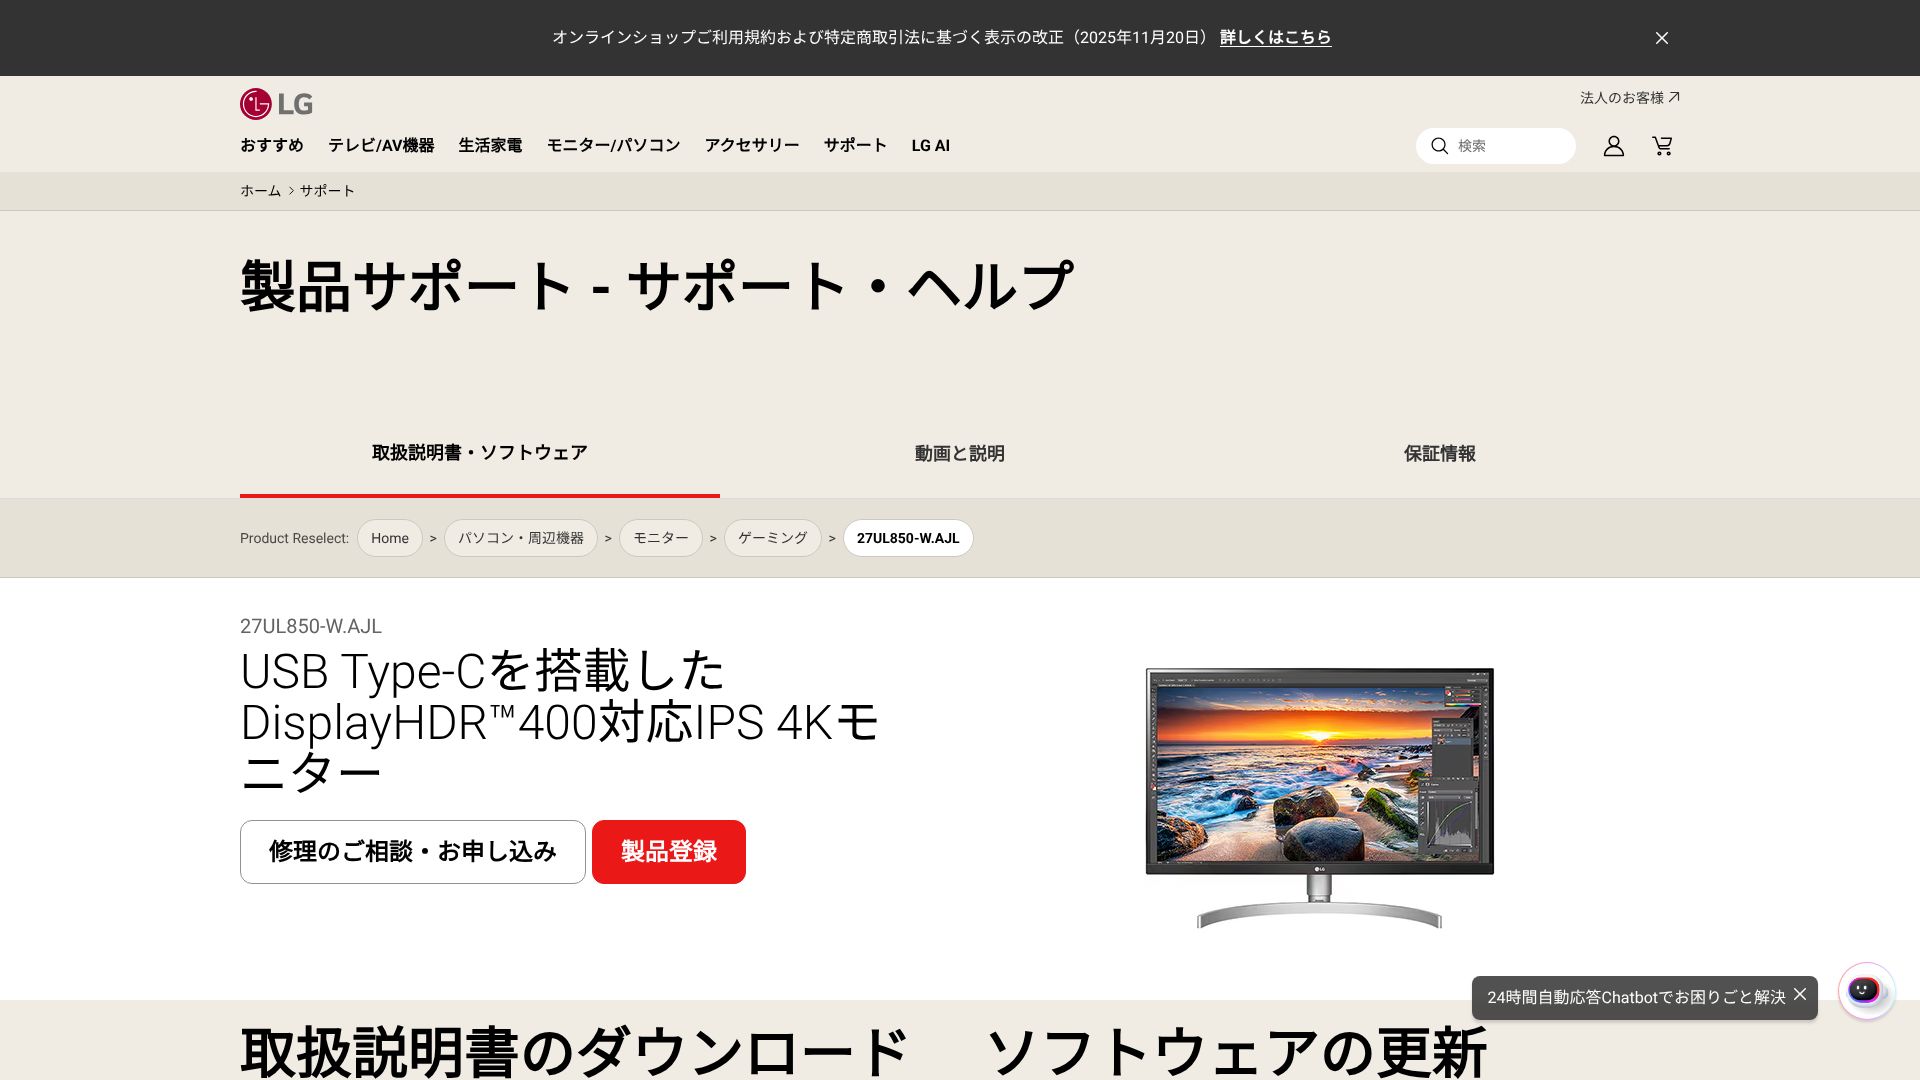1920x1080 pixels.
Task: Click サポート in the breadcrumb
Action: pyautogui.click(x=327, y=191)
